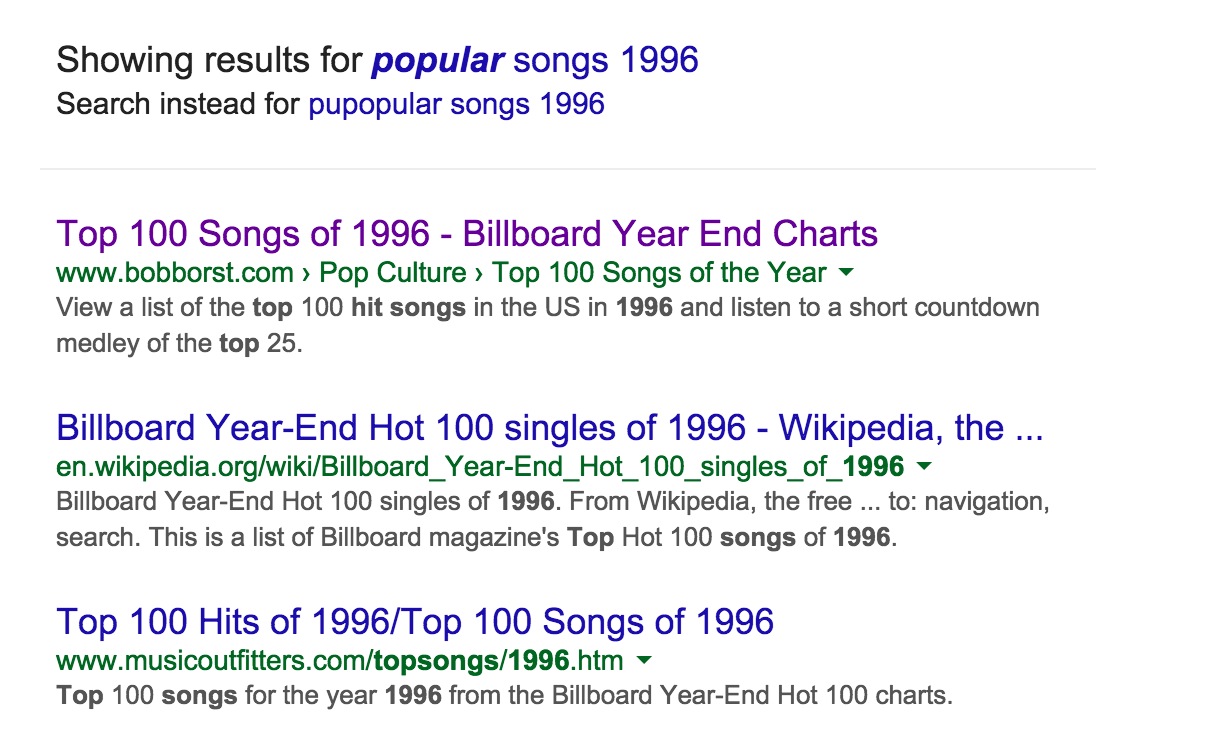Select the "Pop Culture" breadcrumb
1230x736 pixels.
point(393,273)
